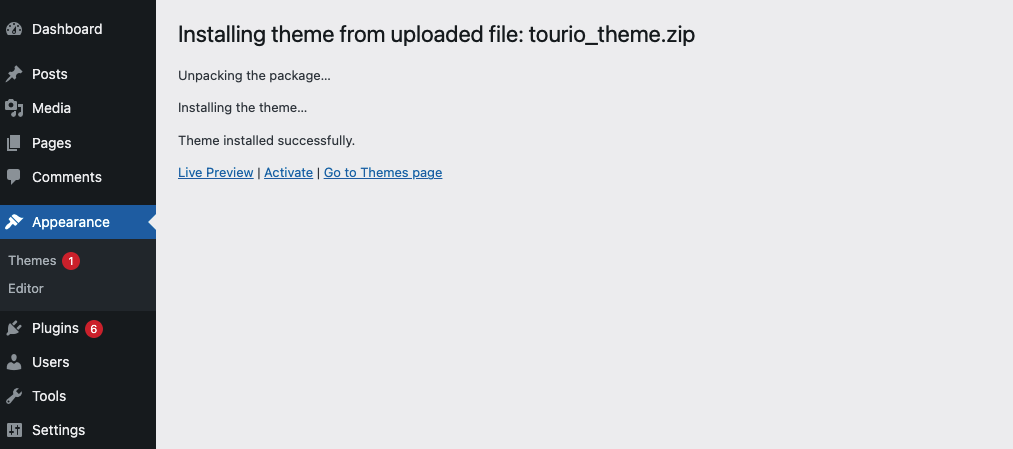Go to the Media menu label

(51, 108)
